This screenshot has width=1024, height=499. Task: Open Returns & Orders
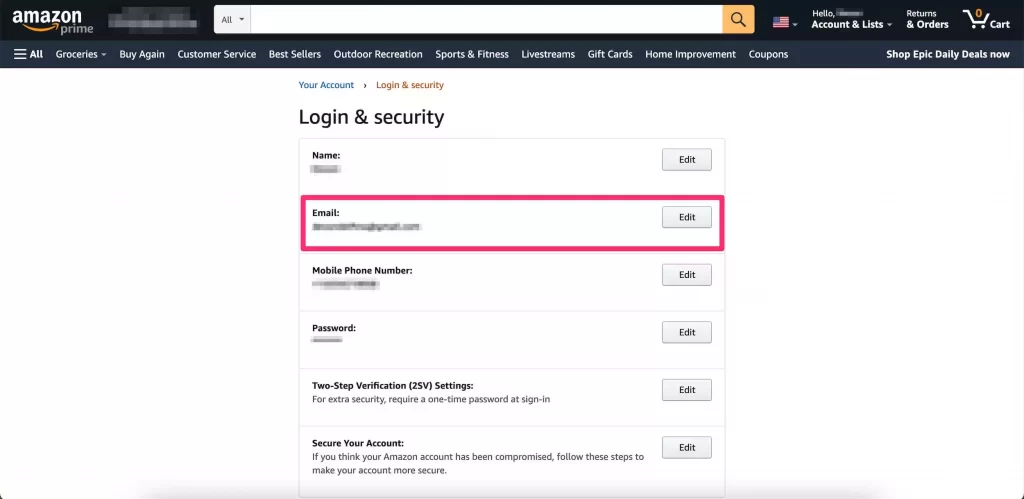point(927,19)
